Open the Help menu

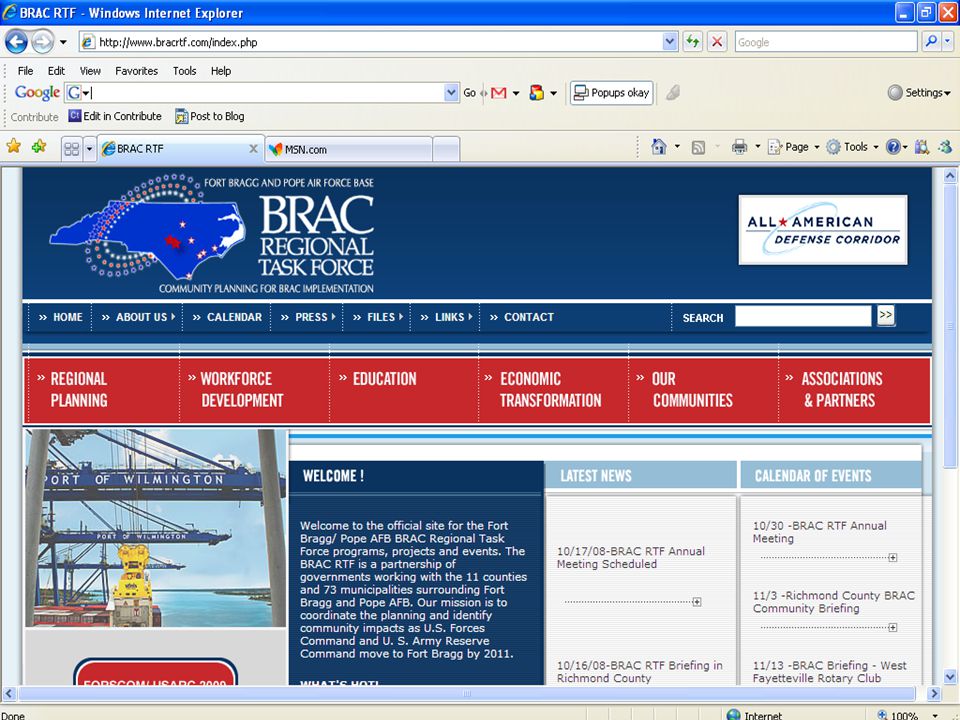point(221,71)
